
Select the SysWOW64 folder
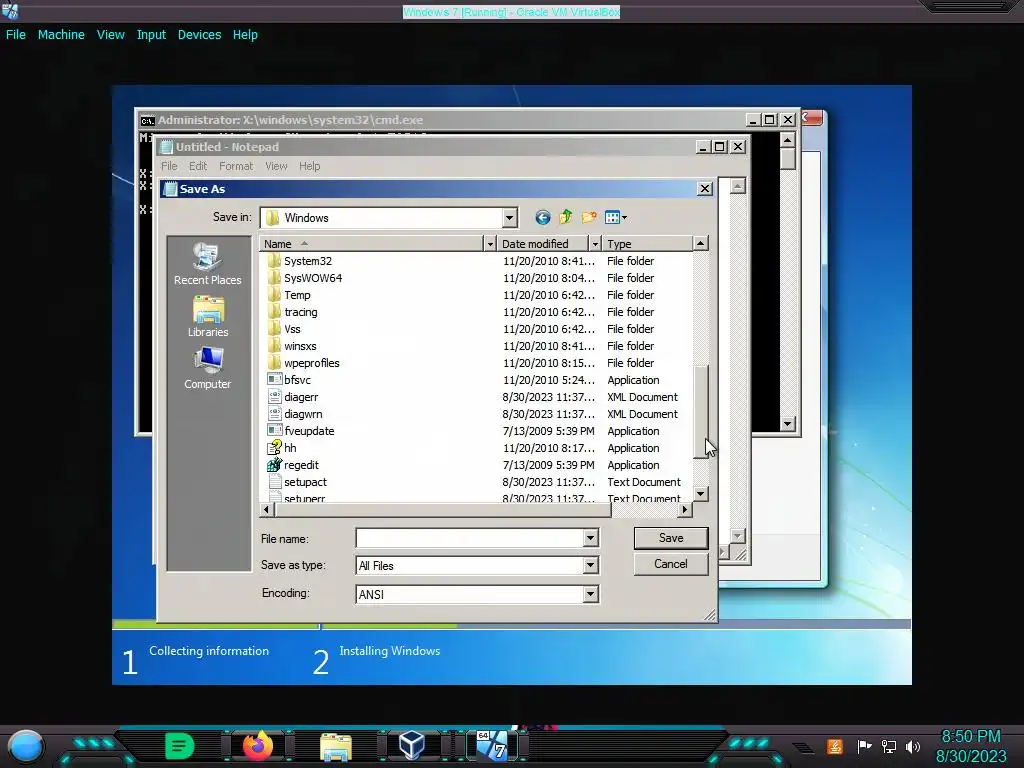coord(313,278)
